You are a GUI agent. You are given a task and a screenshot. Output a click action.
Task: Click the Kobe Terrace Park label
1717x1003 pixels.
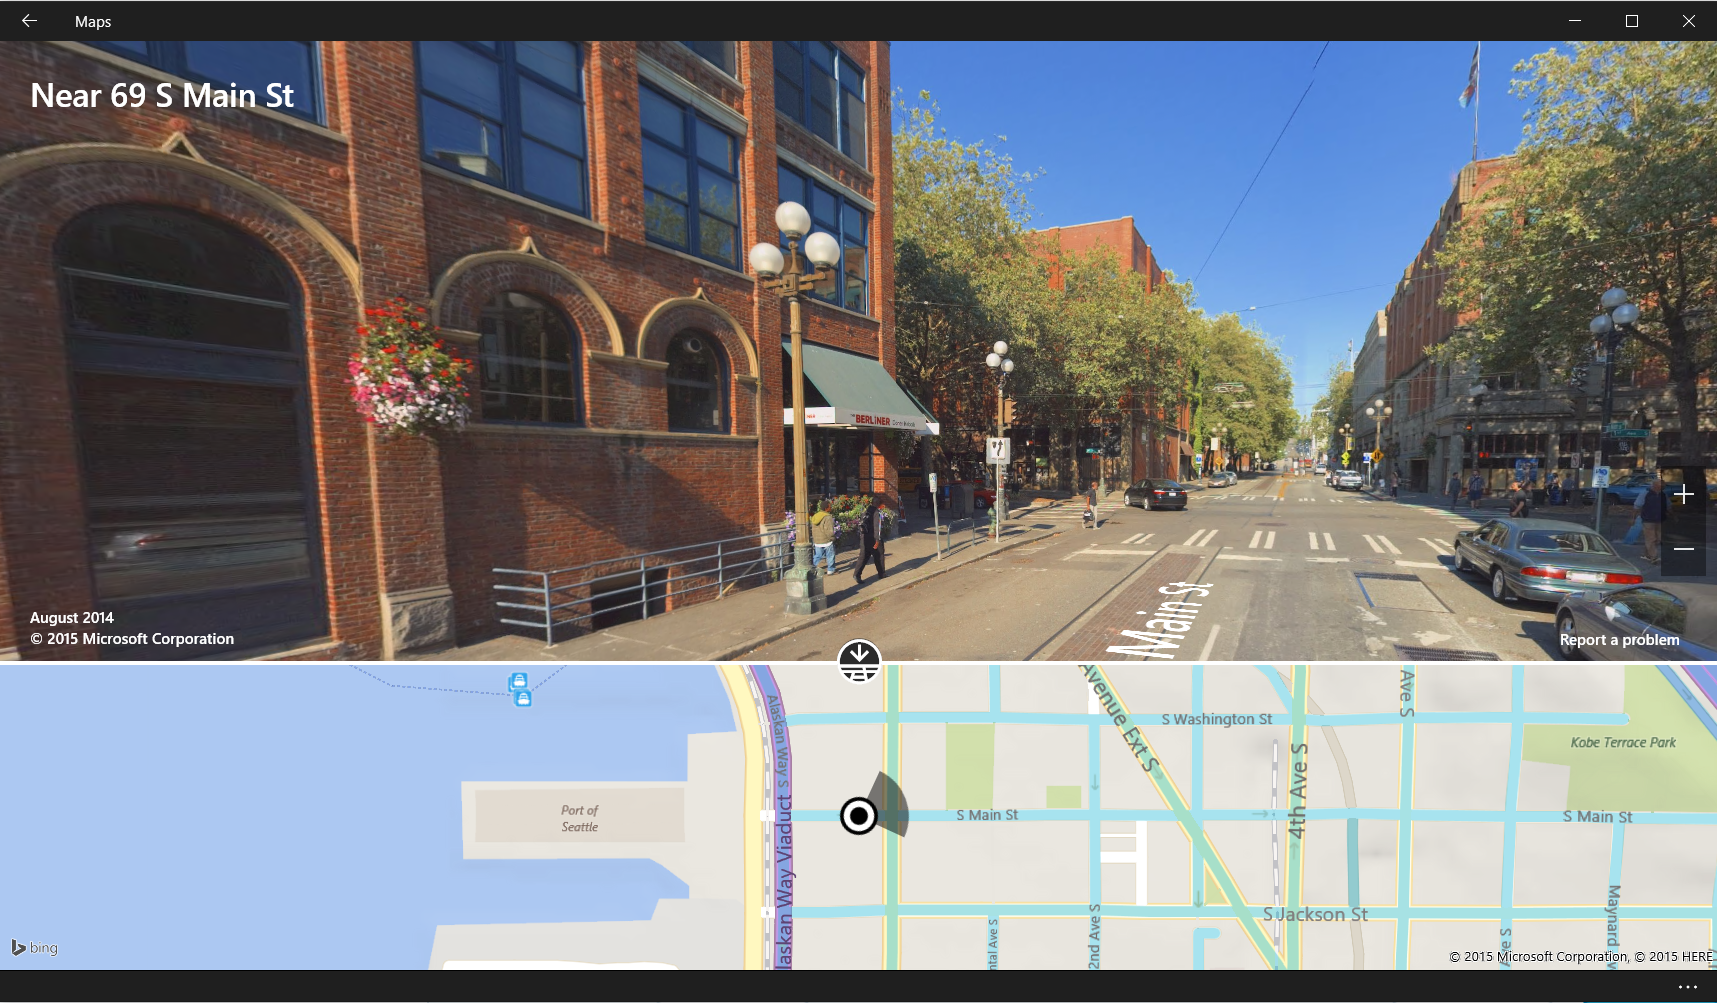click(x=1622, y=742)
